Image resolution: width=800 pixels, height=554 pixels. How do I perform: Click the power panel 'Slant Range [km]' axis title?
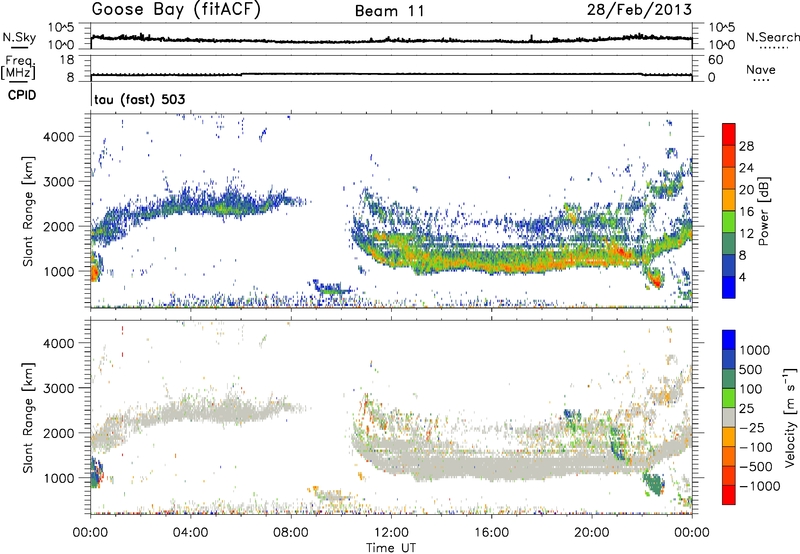[x=28, y=211]
